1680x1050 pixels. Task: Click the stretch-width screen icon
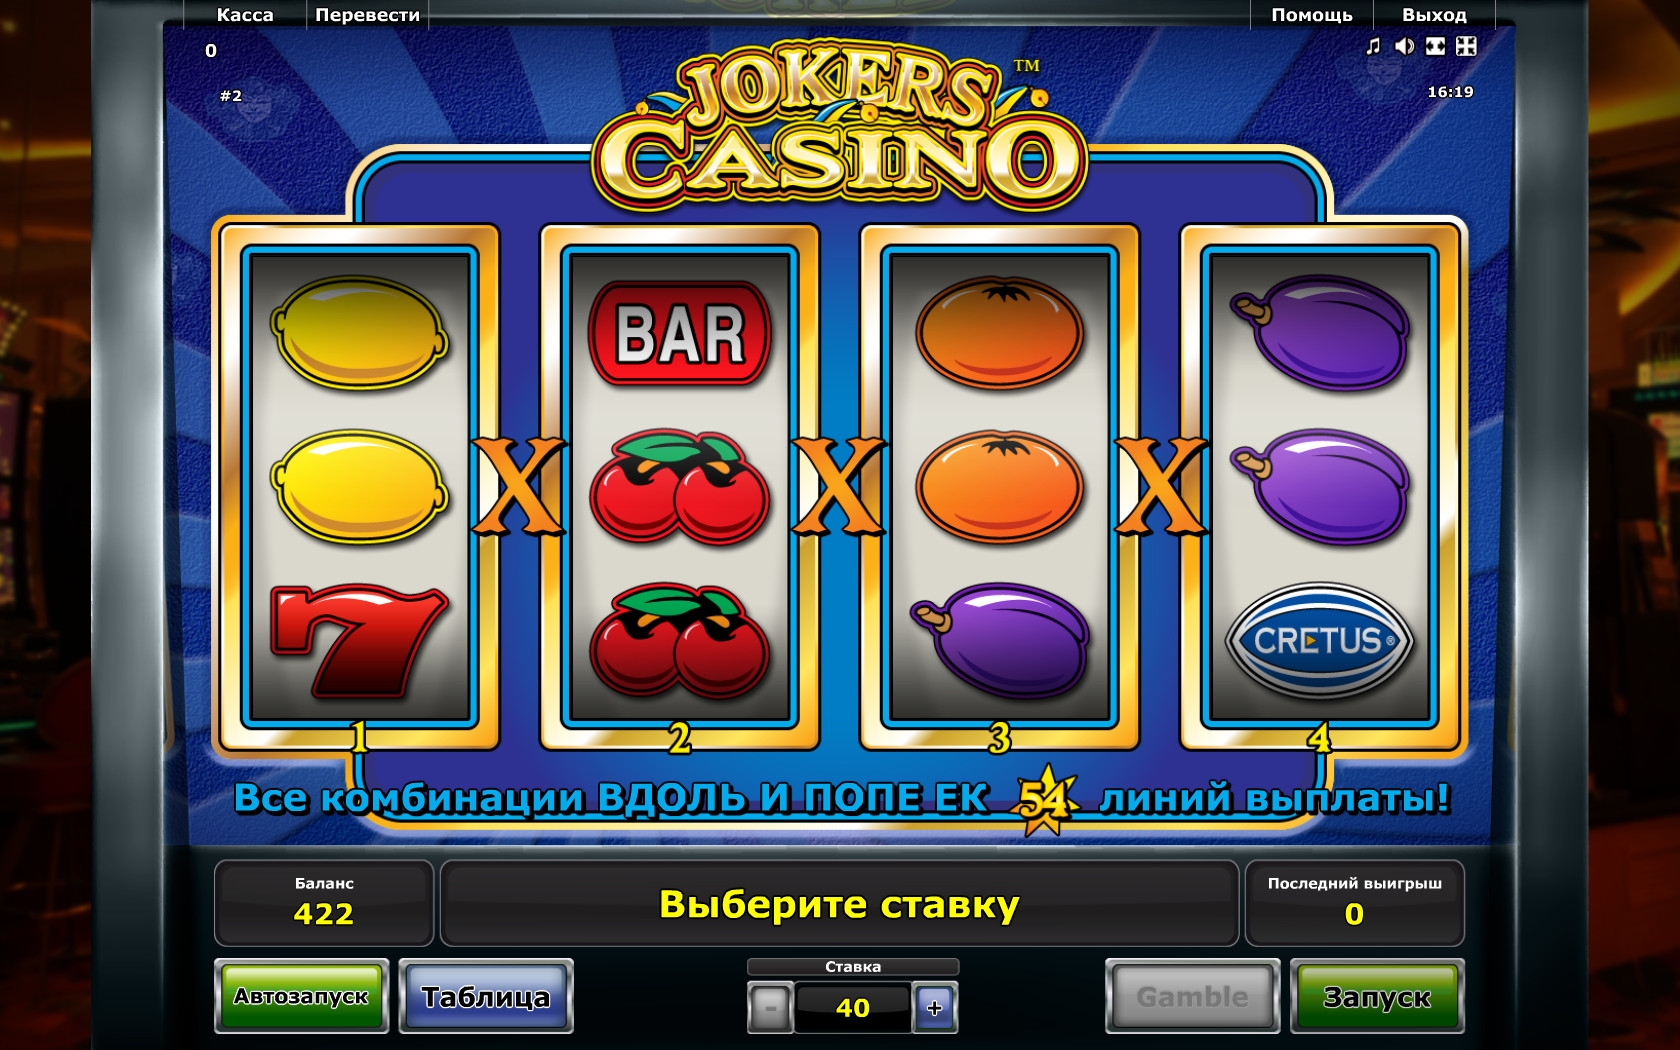1435,46
